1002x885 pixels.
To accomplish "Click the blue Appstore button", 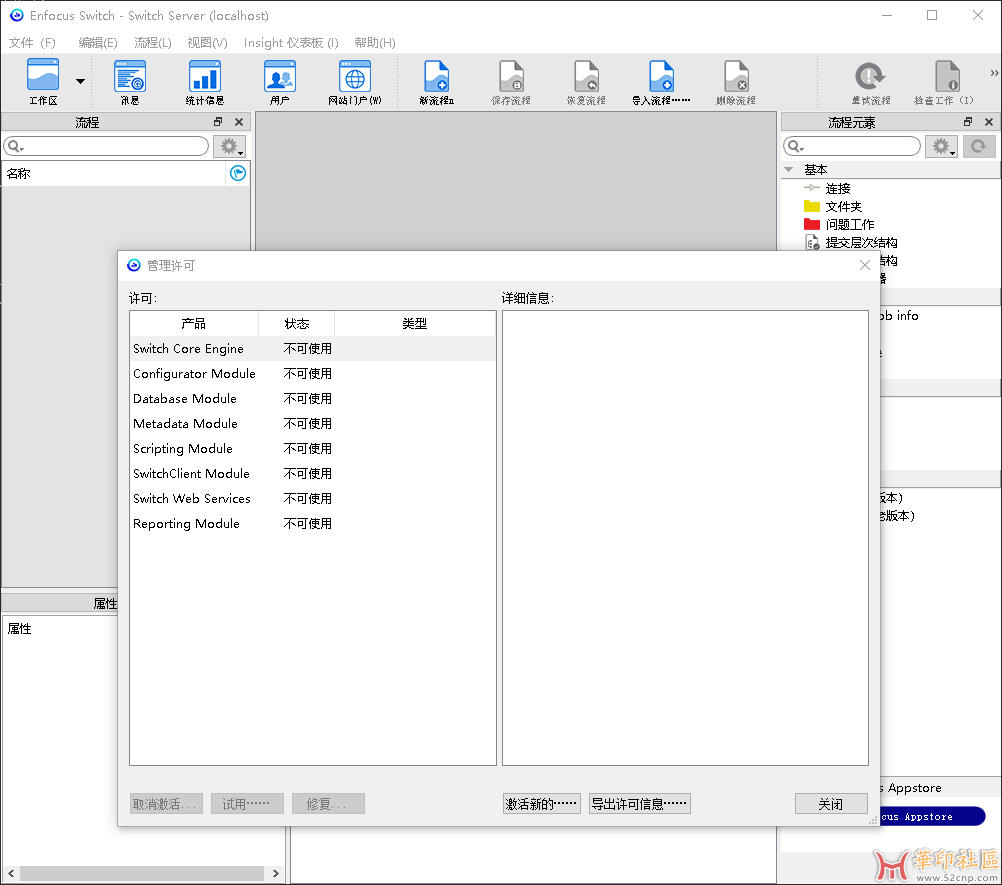I will click(x=932, y=817).
